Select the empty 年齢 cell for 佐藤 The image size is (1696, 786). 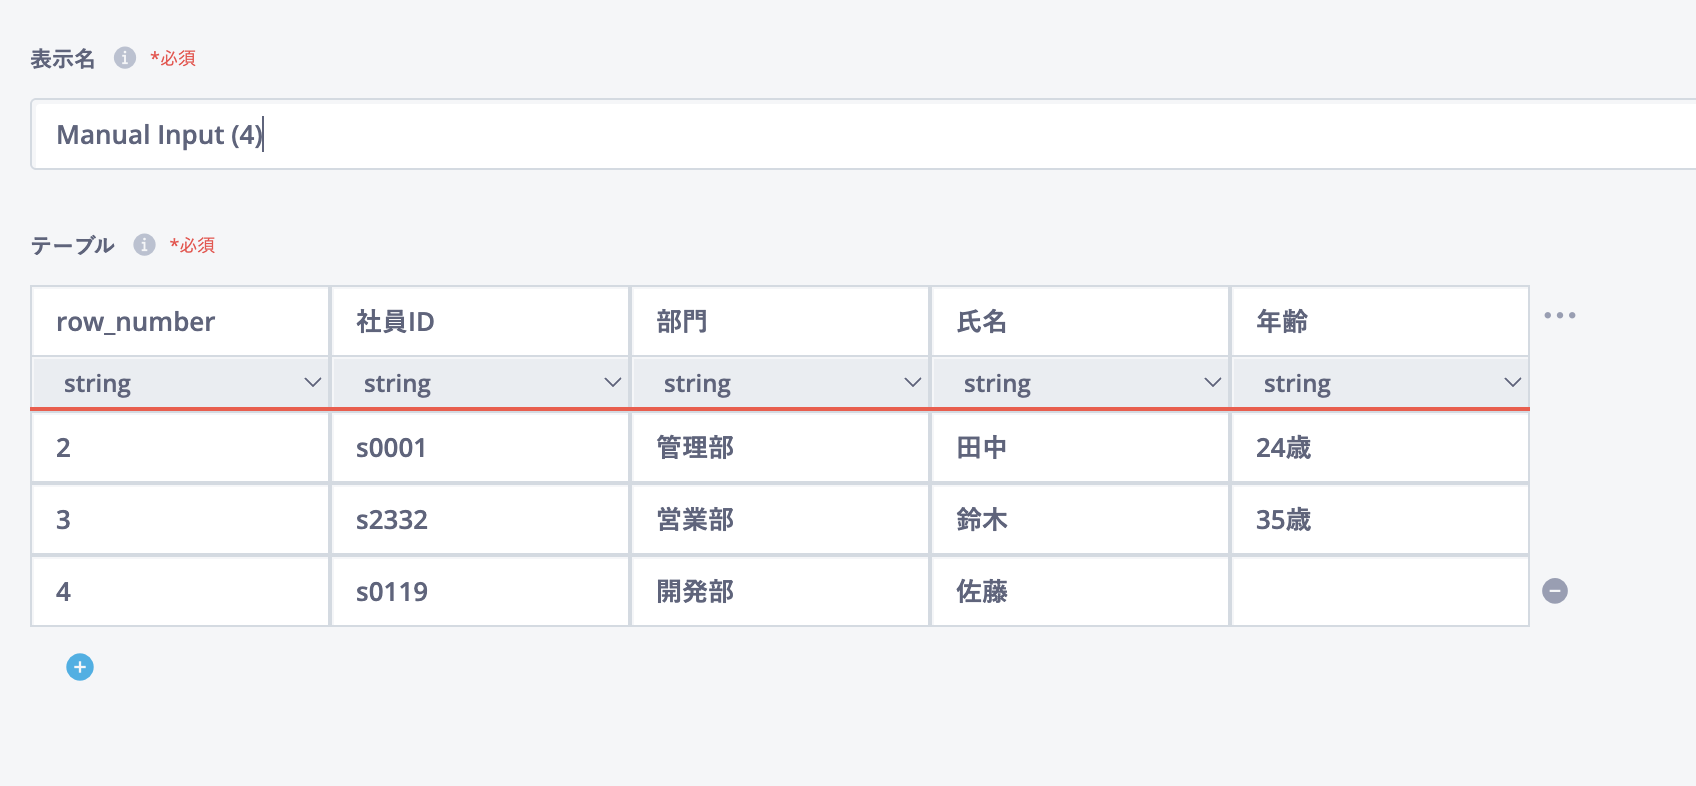(1380, 592)
